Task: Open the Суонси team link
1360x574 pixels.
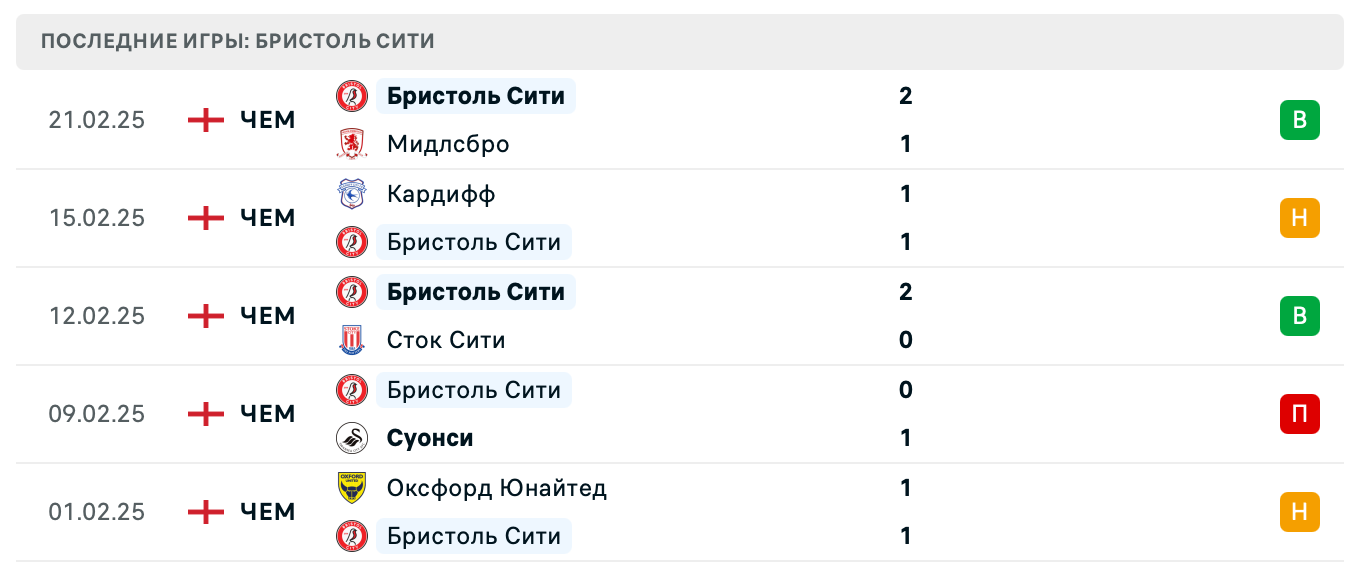Action: 430,438
